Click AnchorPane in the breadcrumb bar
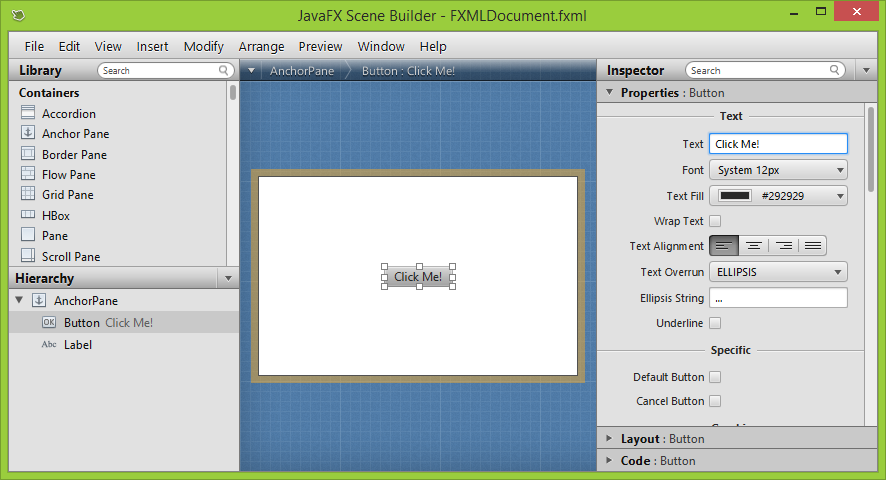The image size is (886, 480). tap(302, 71)
